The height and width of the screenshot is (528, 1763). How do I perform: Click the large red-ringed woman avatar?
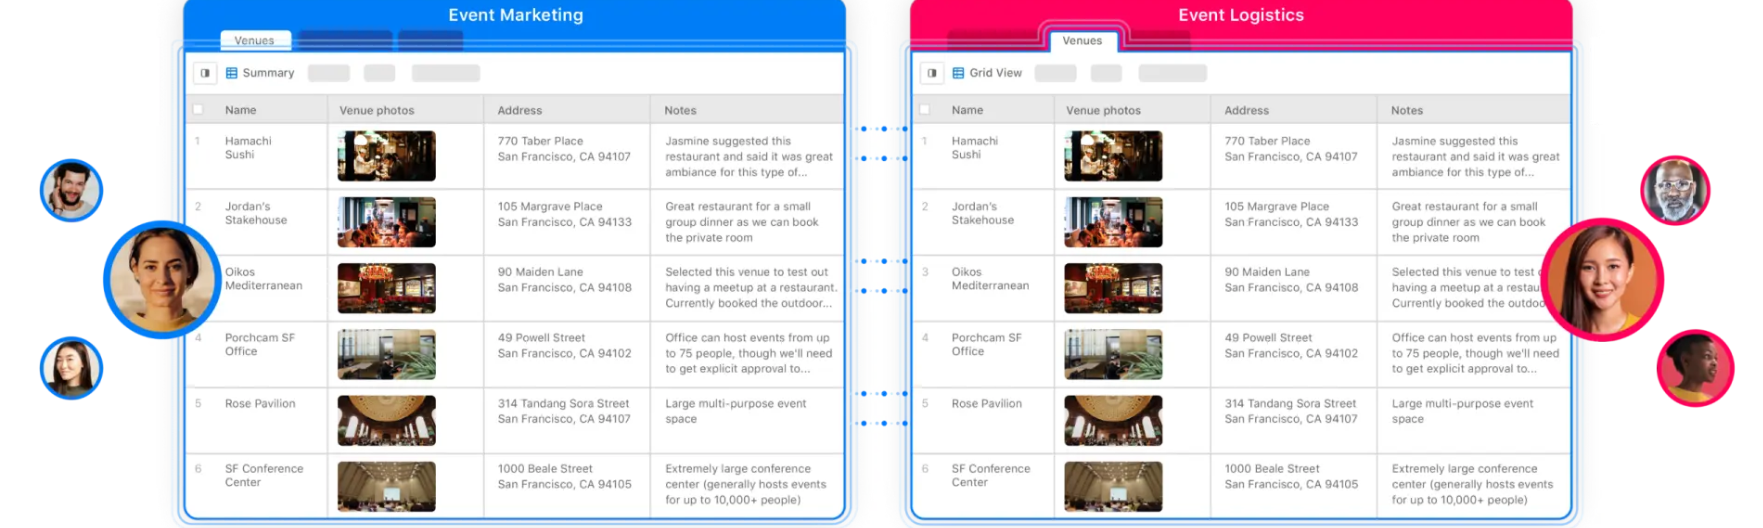[1604, 279]
